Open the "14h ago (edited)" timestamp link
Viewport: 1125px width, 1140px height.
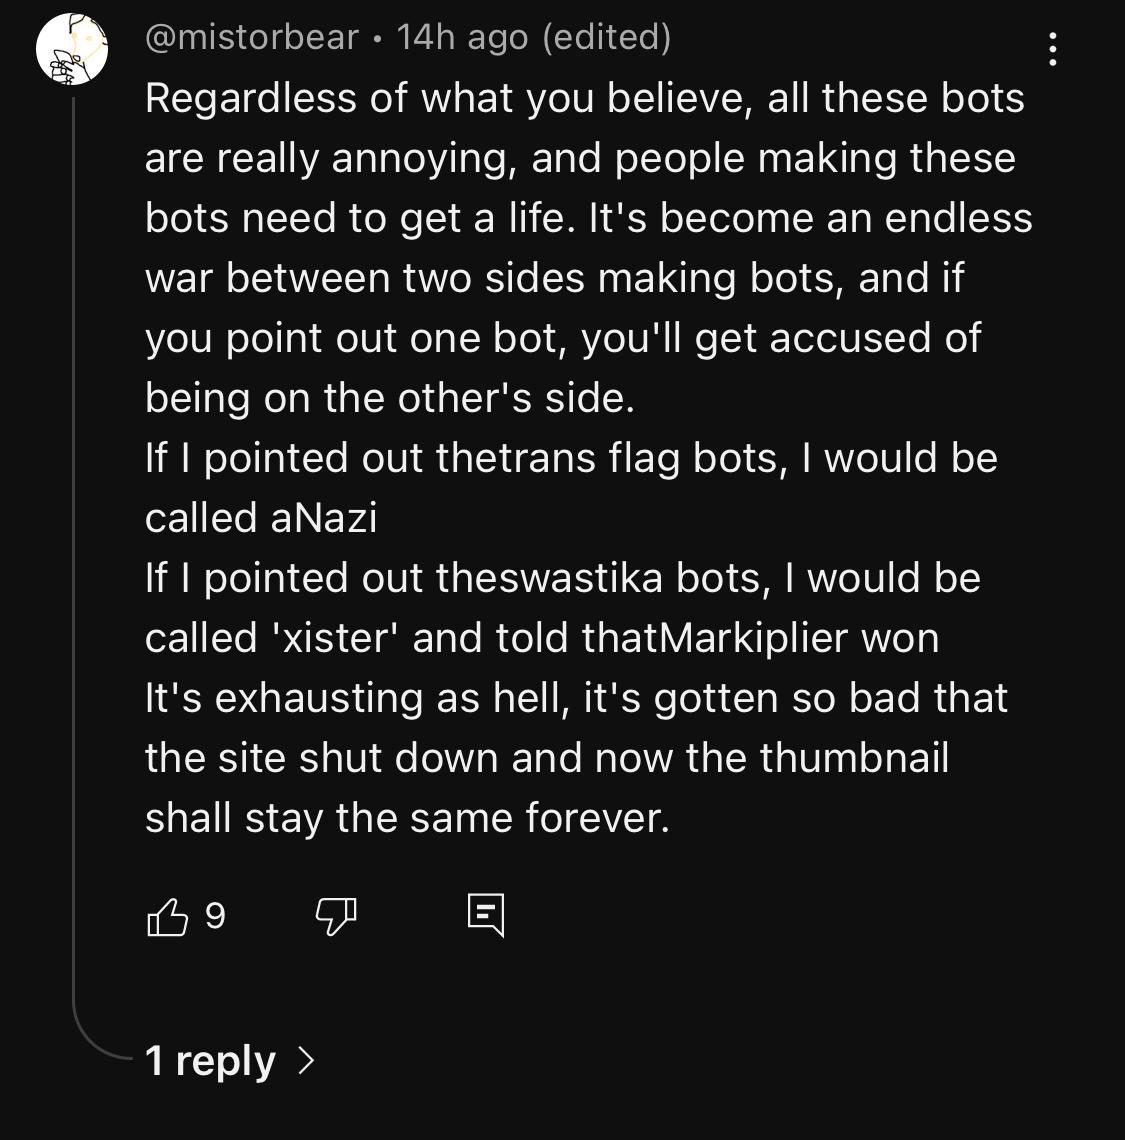[533, 38]
